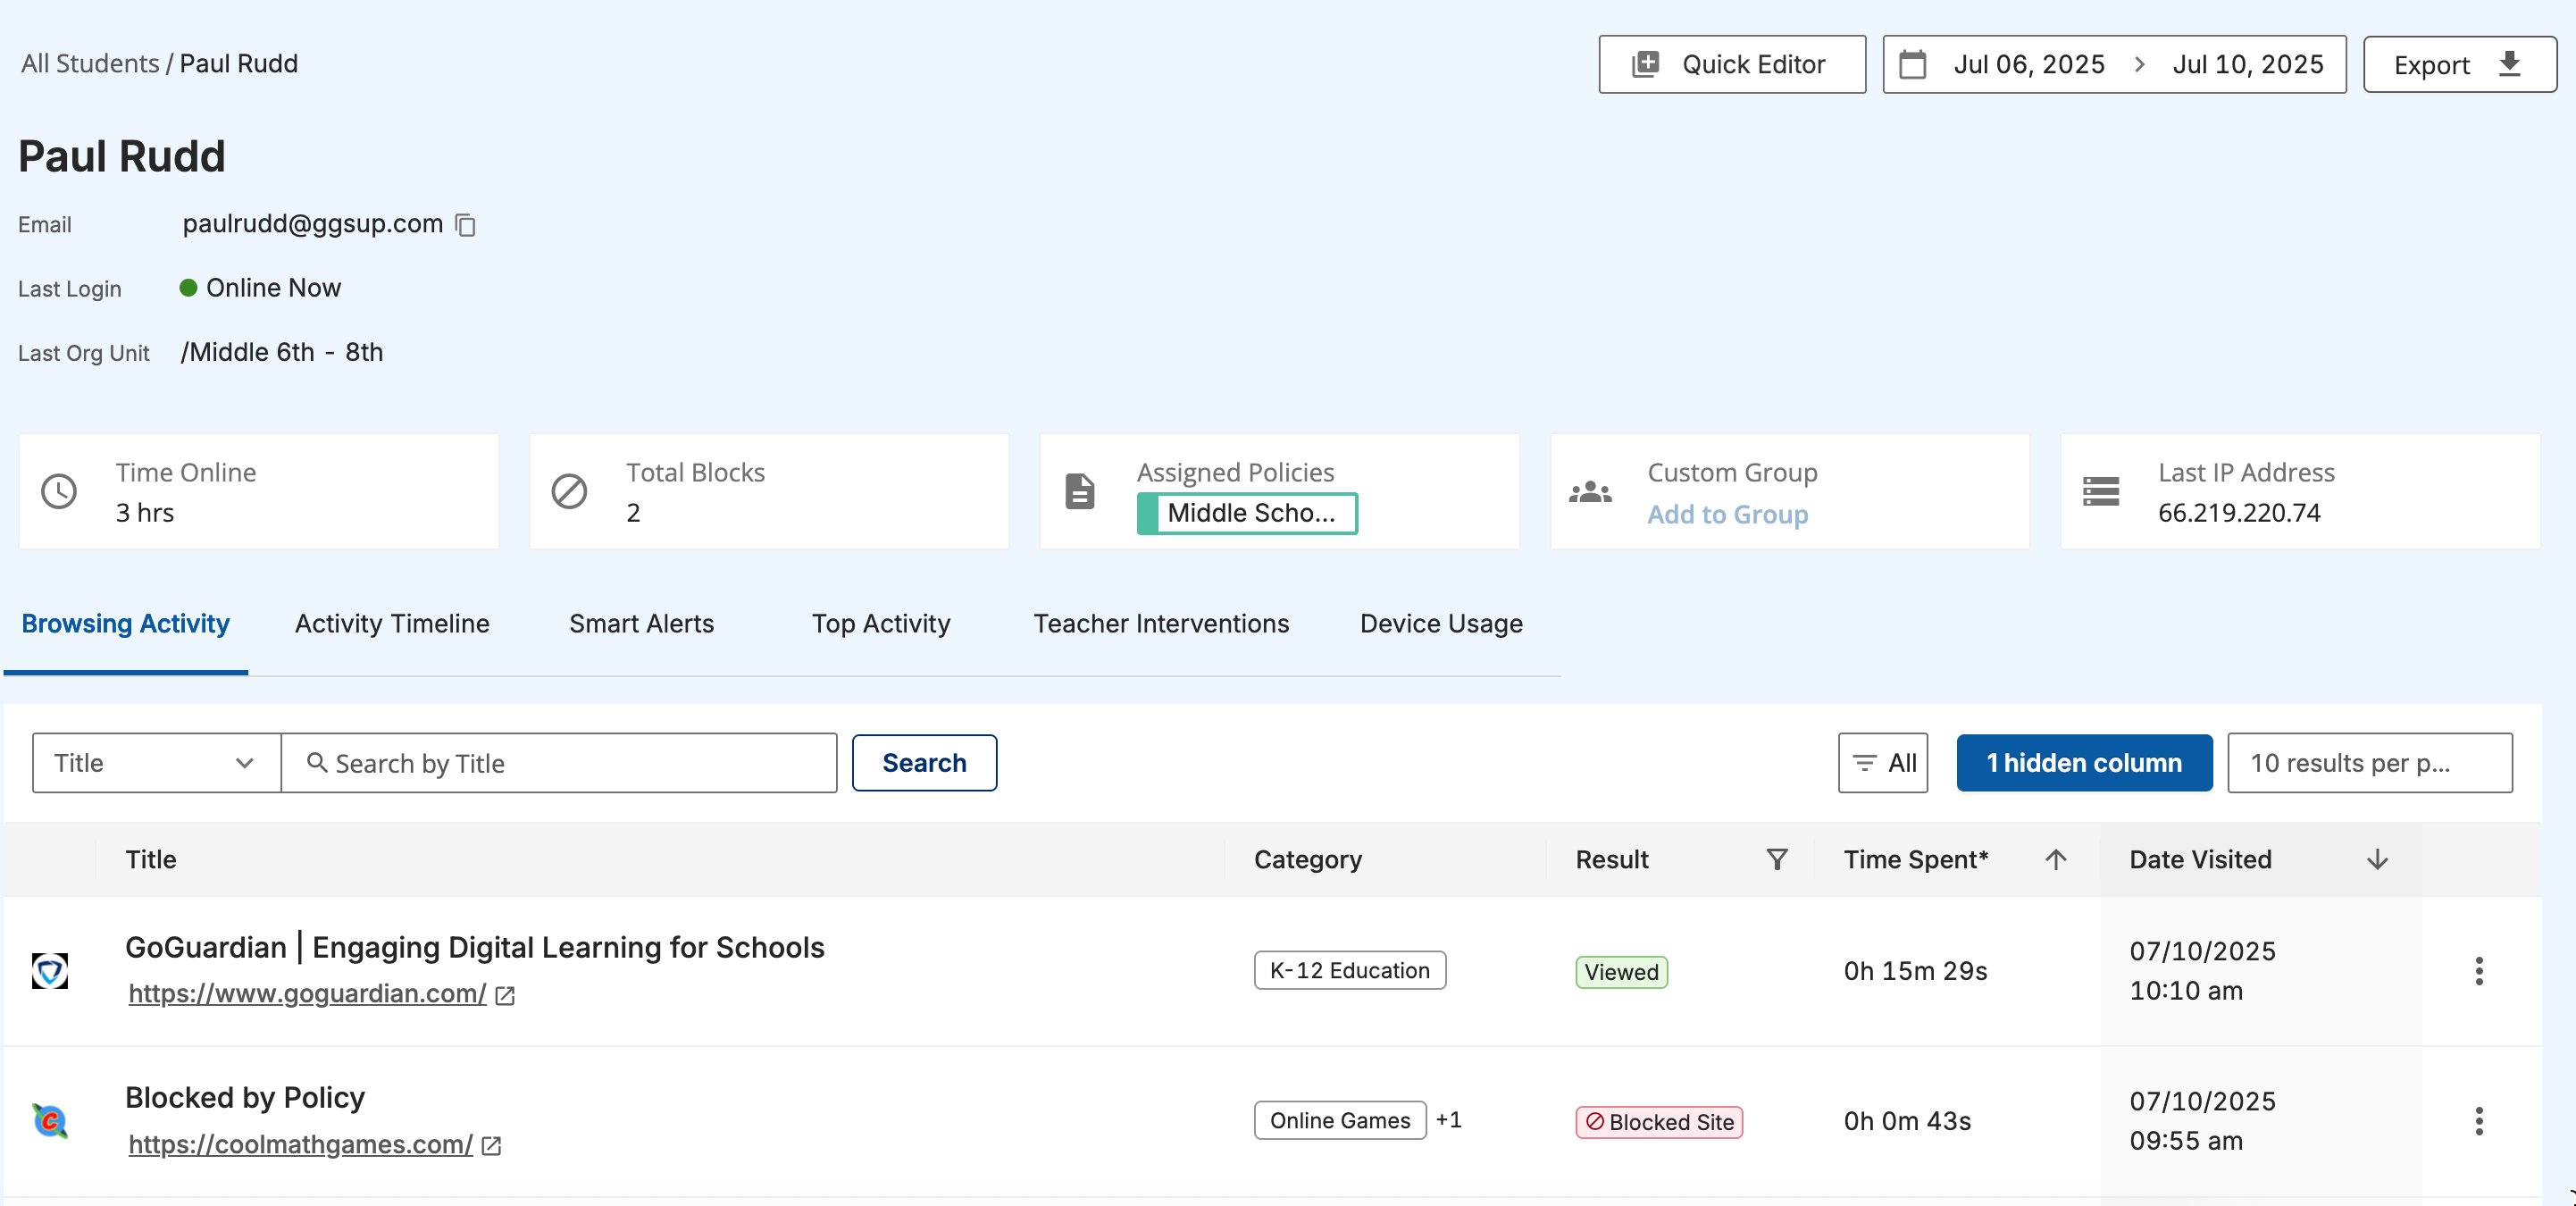Open the goguardian.com external link icon
The height and width of the screenshot is (1206, 2576).
click(x=505, y=995)
